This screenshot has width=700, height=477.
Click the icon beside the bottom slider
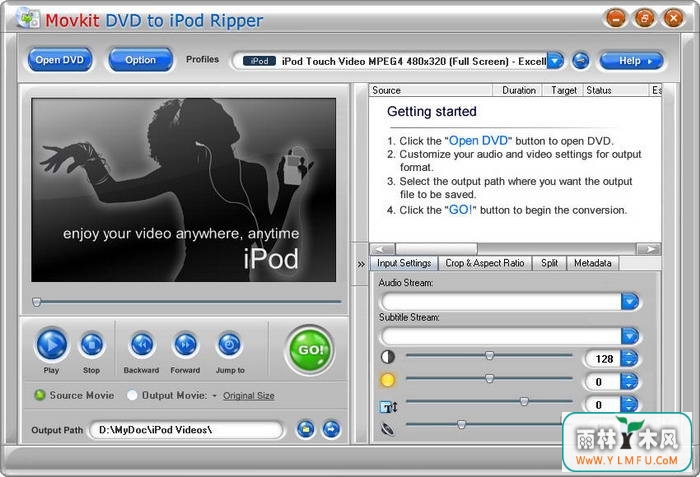tap(388, 429)
